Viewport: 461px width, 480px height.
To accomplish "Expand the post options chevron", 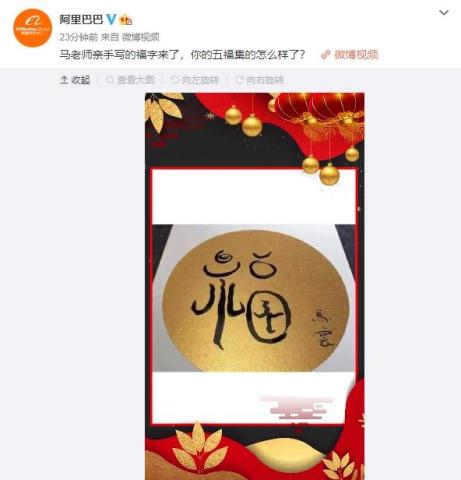I will coord(444,13).
